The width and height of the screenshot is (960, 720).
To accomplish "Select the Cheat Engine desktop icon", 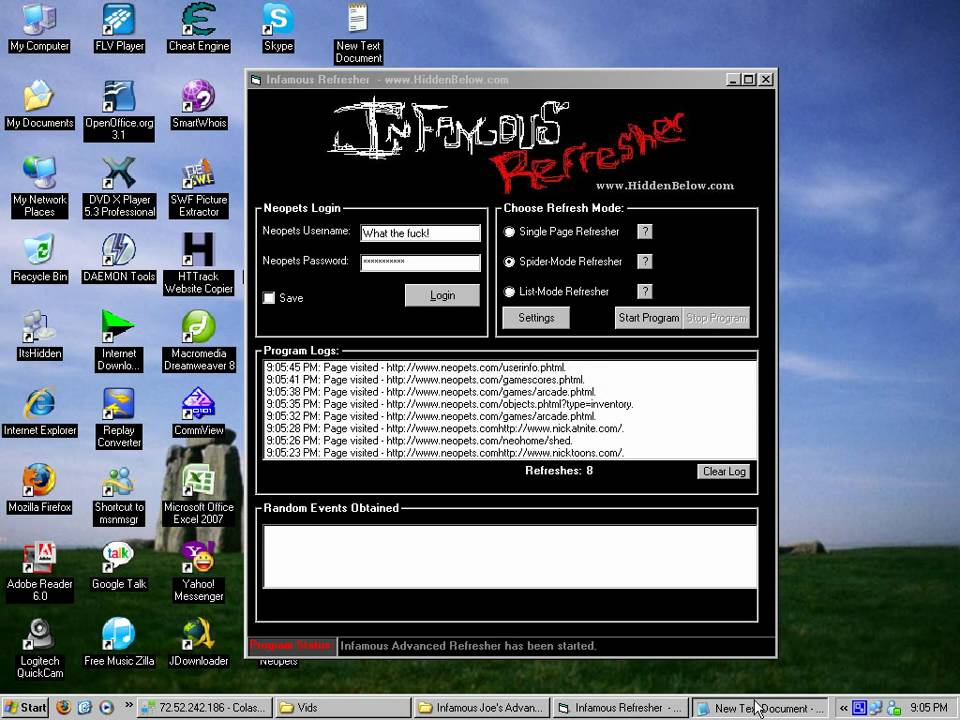I will [198, 28].
